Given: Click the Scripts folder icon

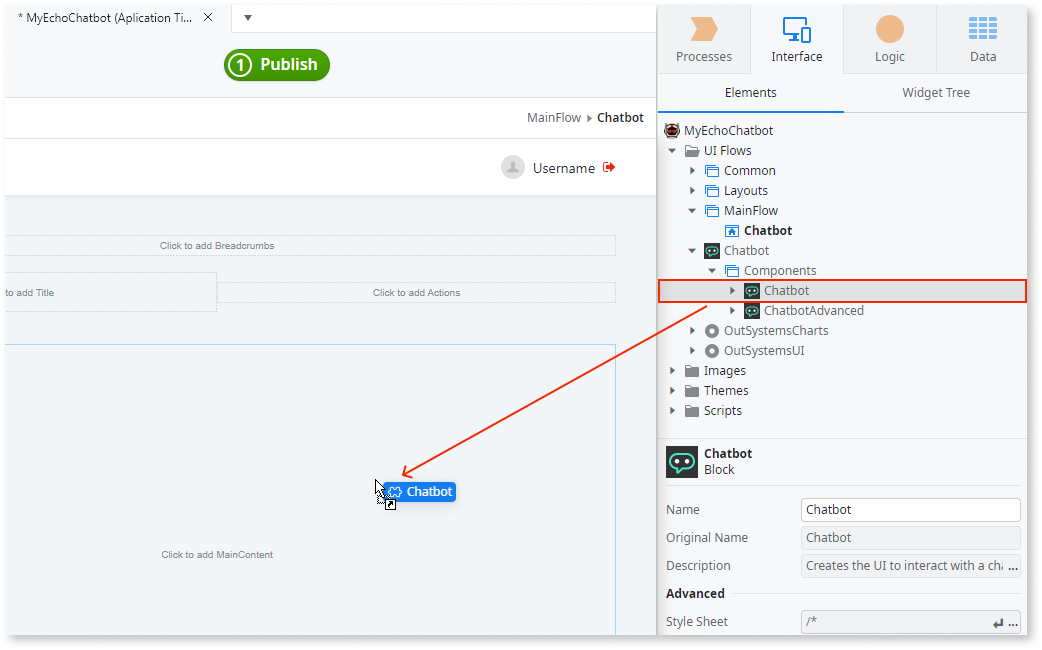Looking at the screenshot, I should click(692, 410).
